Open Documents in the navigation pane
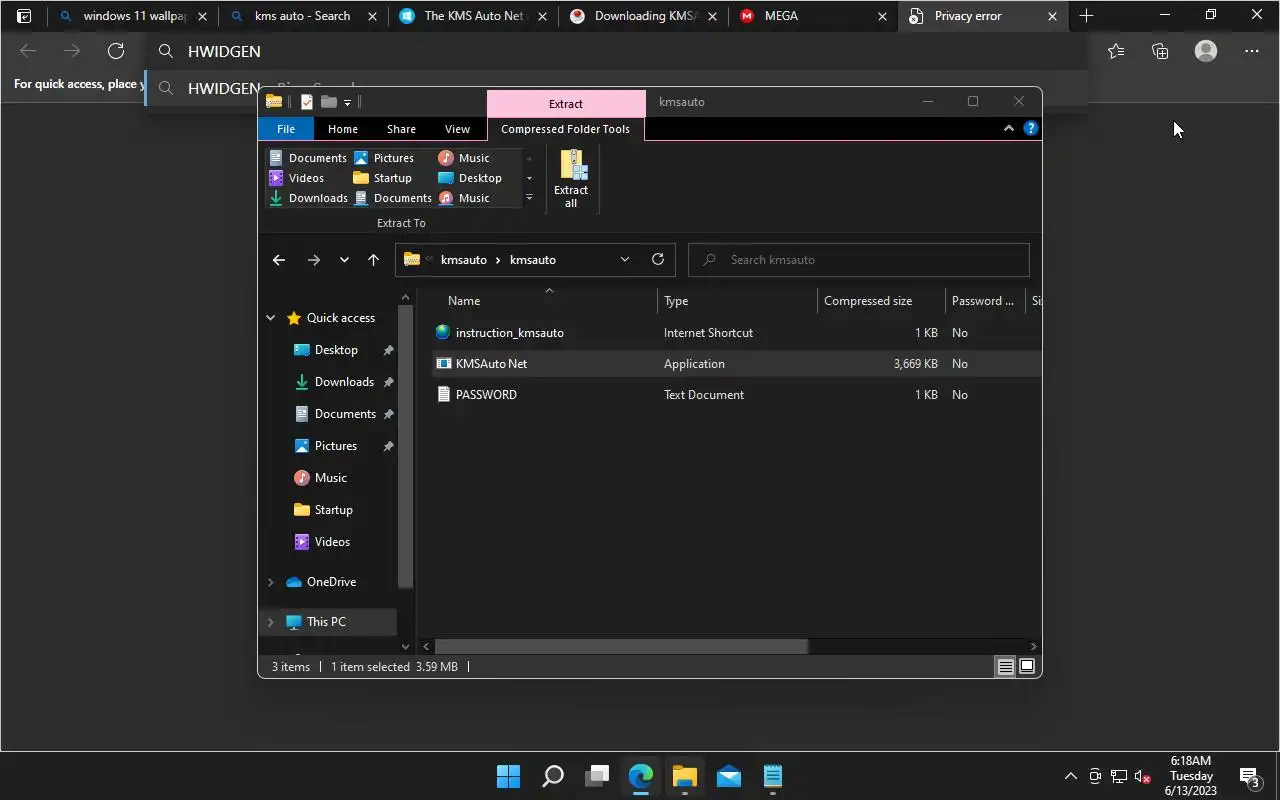This screenshot has height=800, width=1280. [x=345, y=414]
